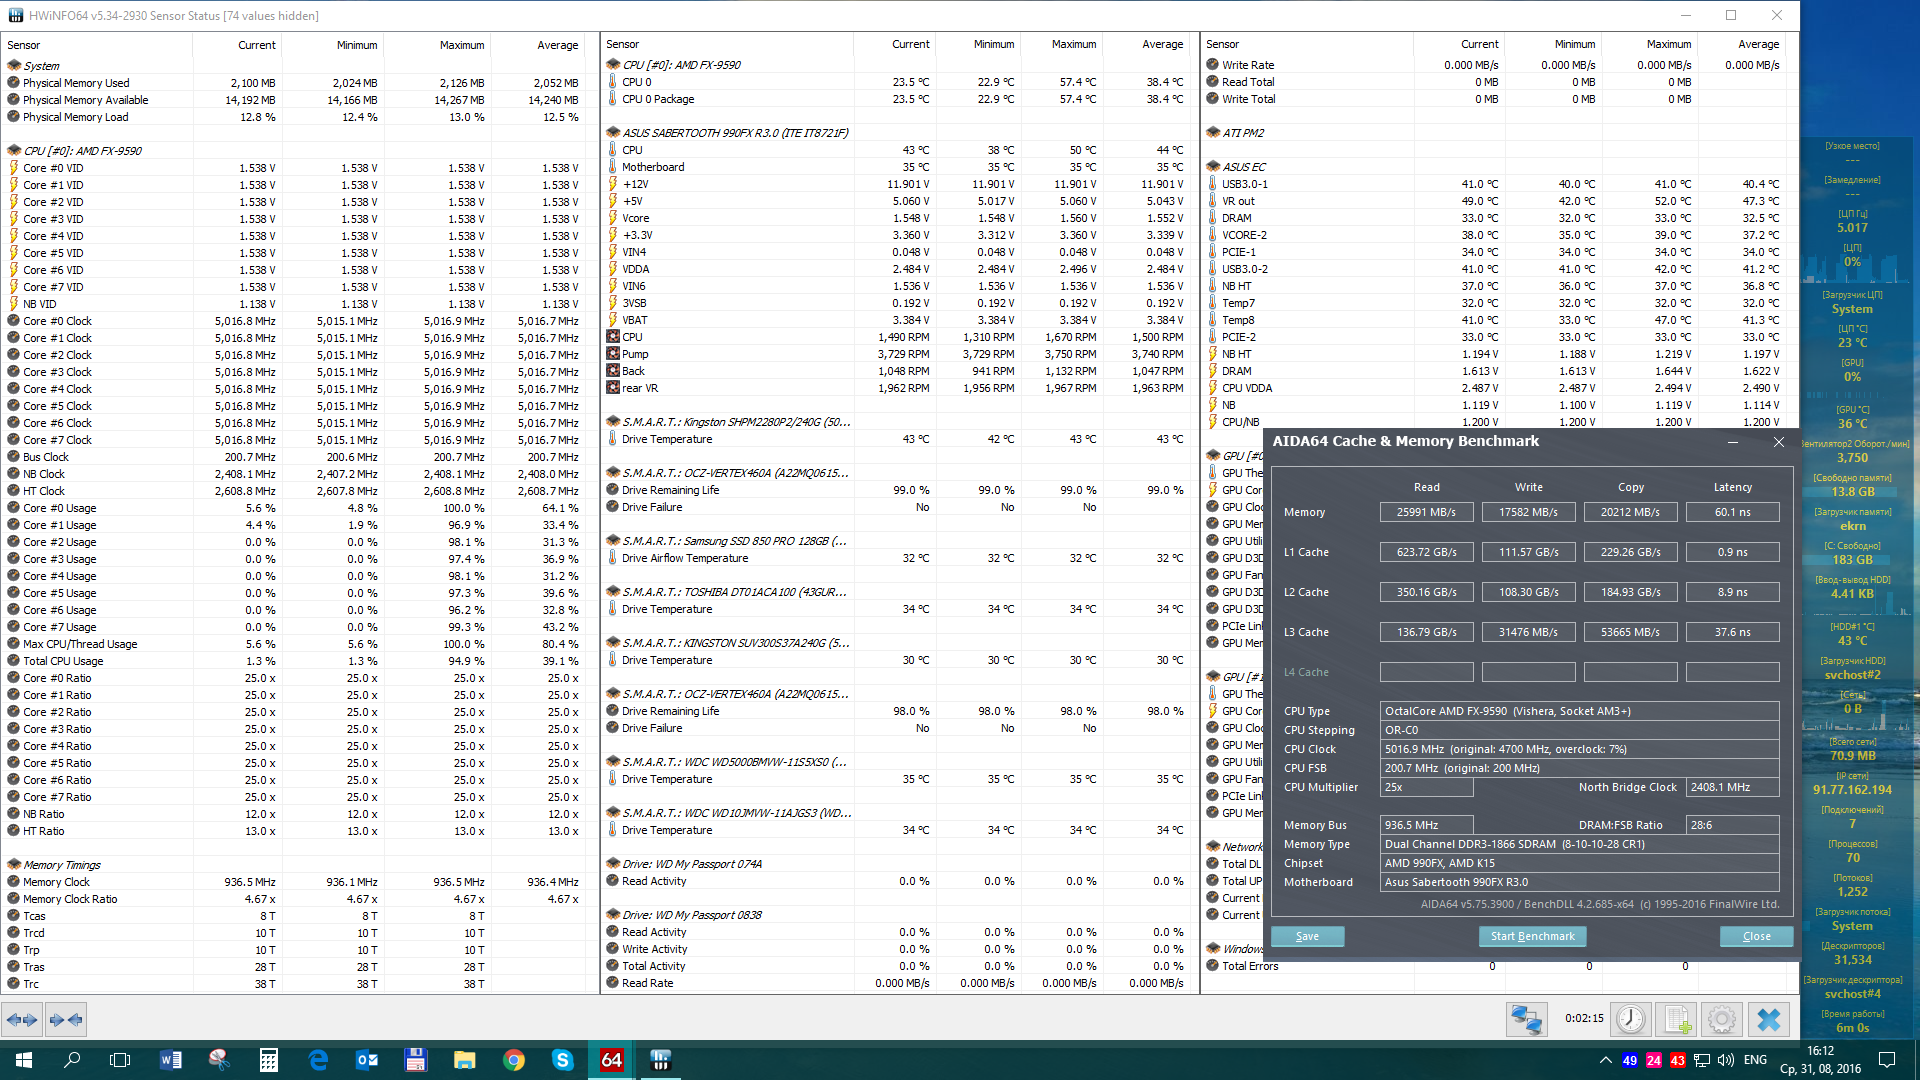This screenshot has height=1080, width=1920.
Task: Open sensor settings gear icon
Action: [1722, 1019]
